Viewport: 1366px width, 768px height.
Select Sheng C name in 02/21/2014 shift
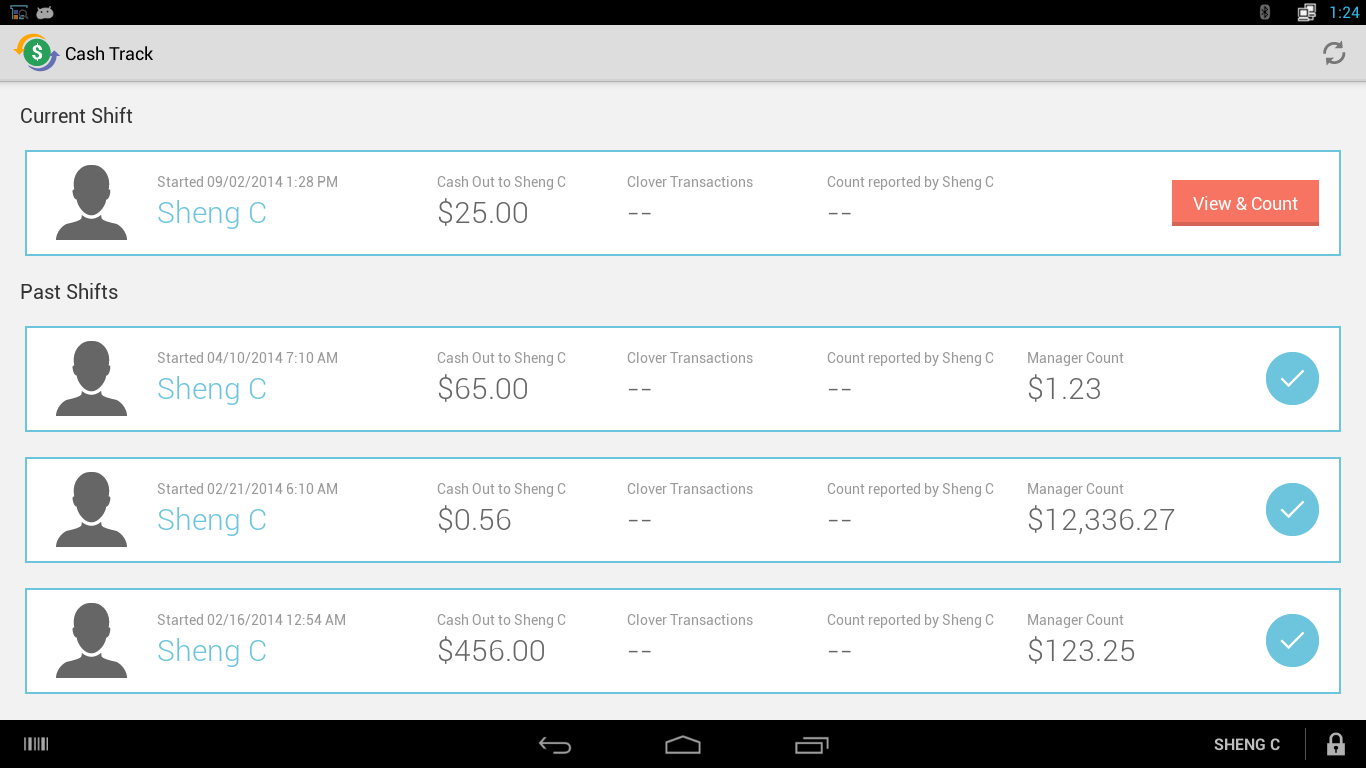click(x=212, y=520)
